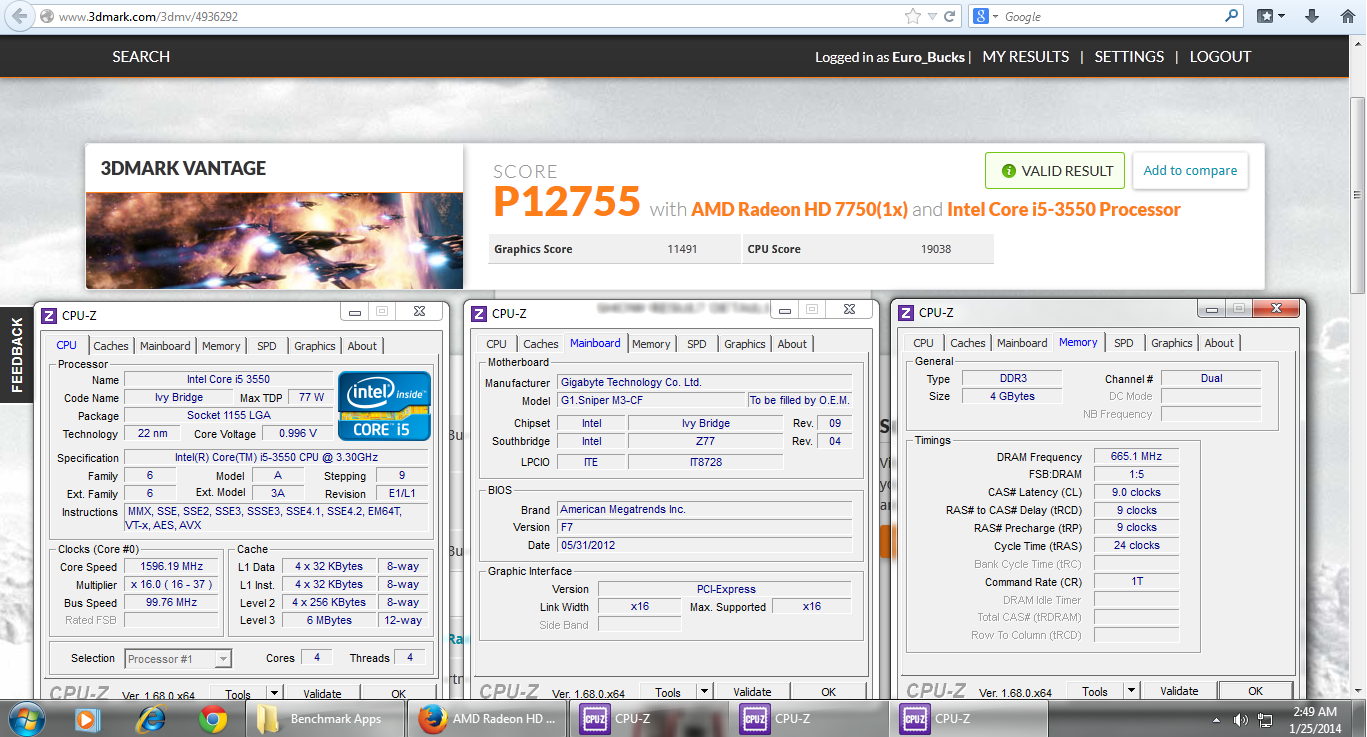The image size is (1367, 737).
Task: Click LOGOUT link
Action: pos(1220,57)
